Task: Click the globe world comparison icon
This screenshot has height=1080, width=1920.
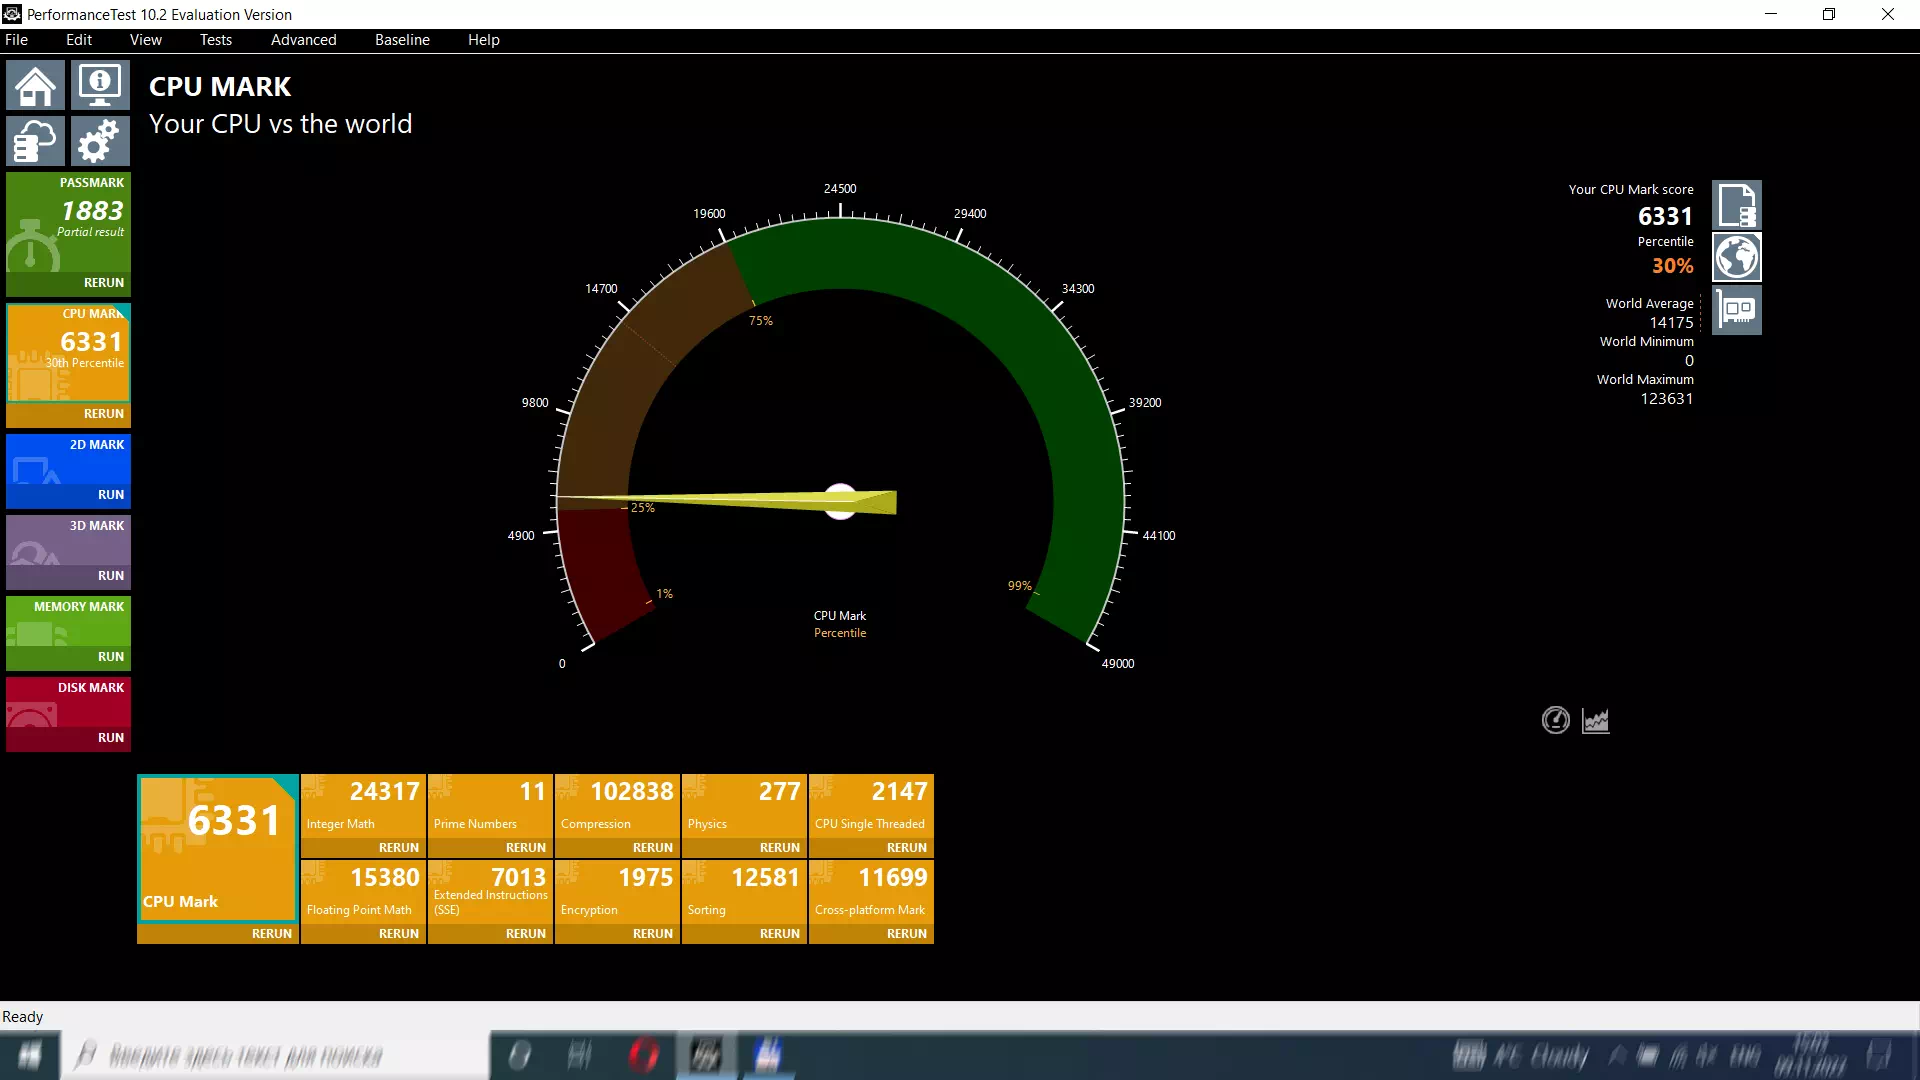Action: [x=1737, y=258]
